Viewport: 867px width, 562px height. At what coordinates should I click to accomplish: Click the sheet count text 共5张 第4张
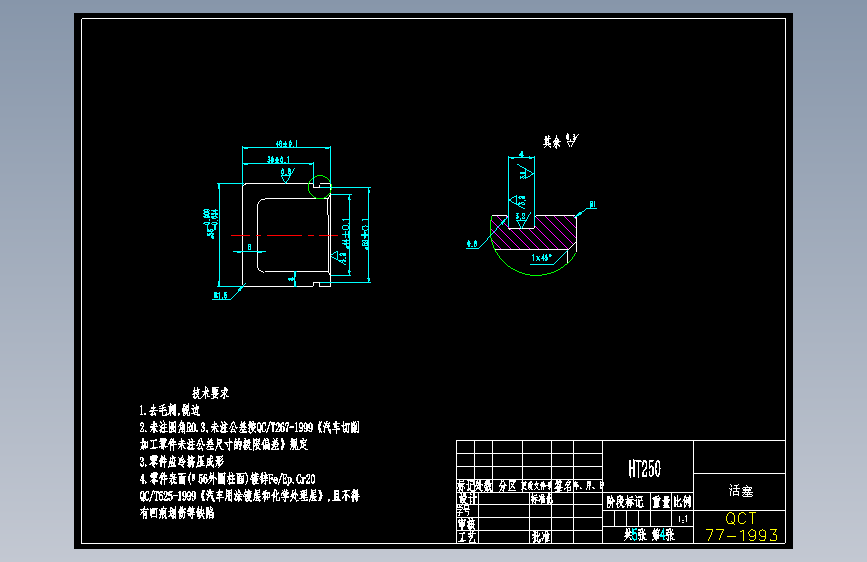pyautogui.click(x=649, y=535)
